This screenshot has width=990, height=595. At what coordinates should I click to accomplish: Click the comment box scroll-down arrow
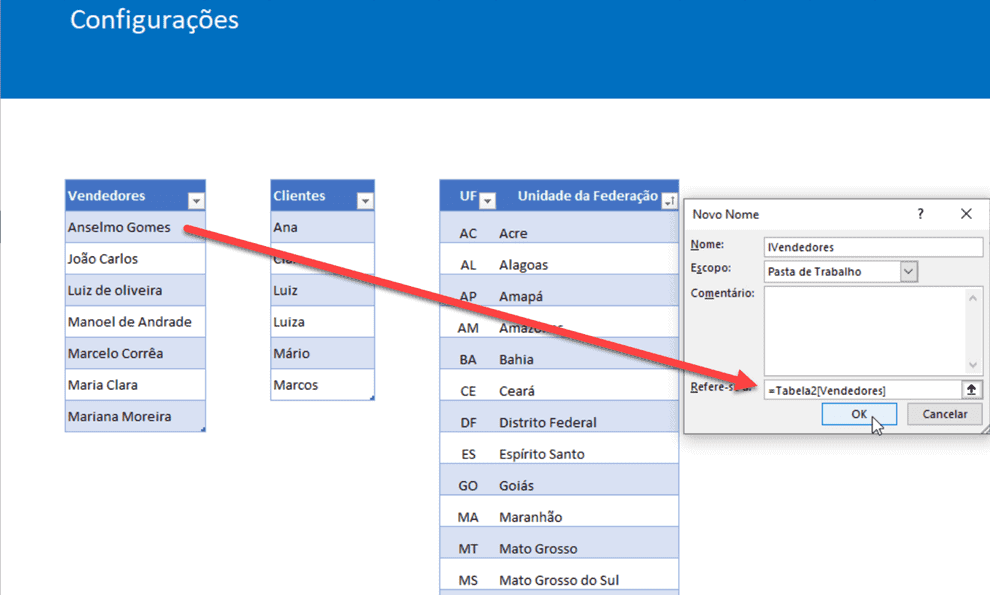(975, 365)
